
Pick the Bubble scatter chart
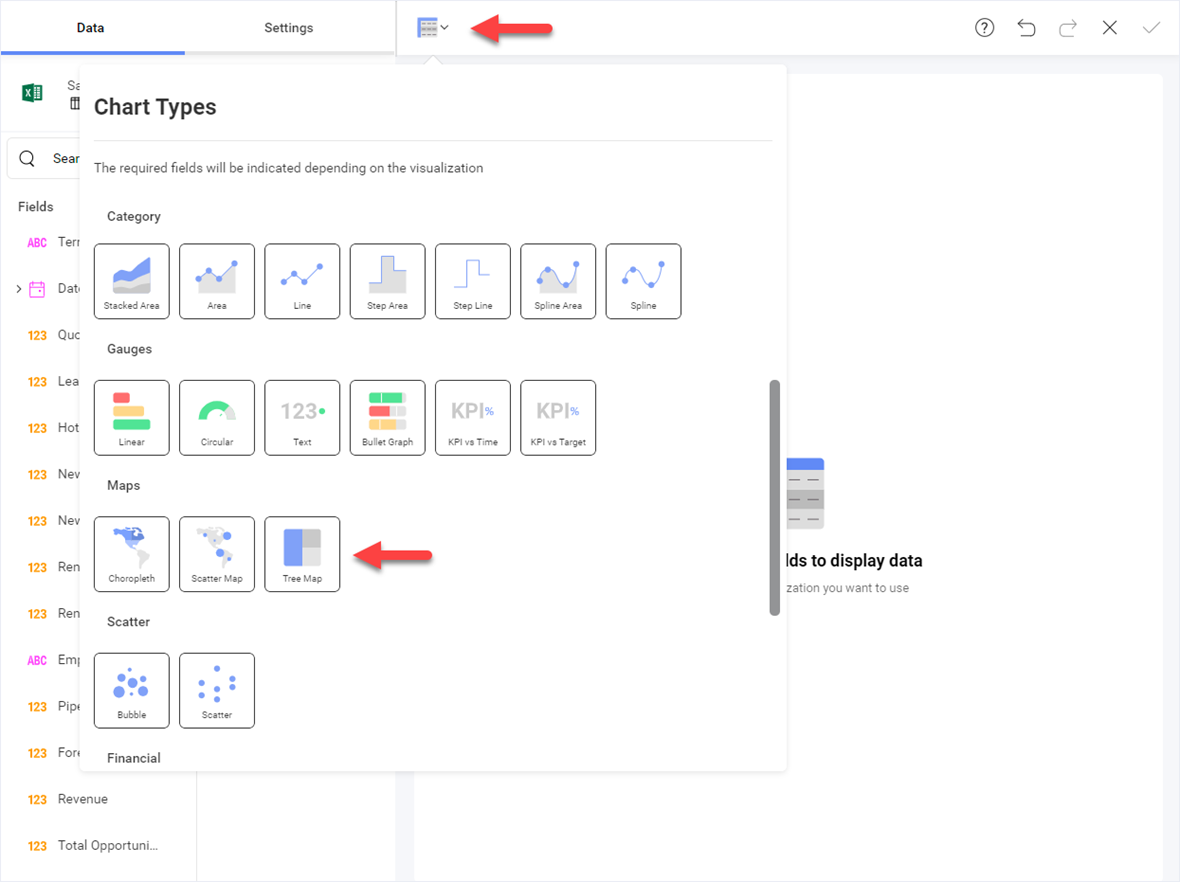coord(132,690)
